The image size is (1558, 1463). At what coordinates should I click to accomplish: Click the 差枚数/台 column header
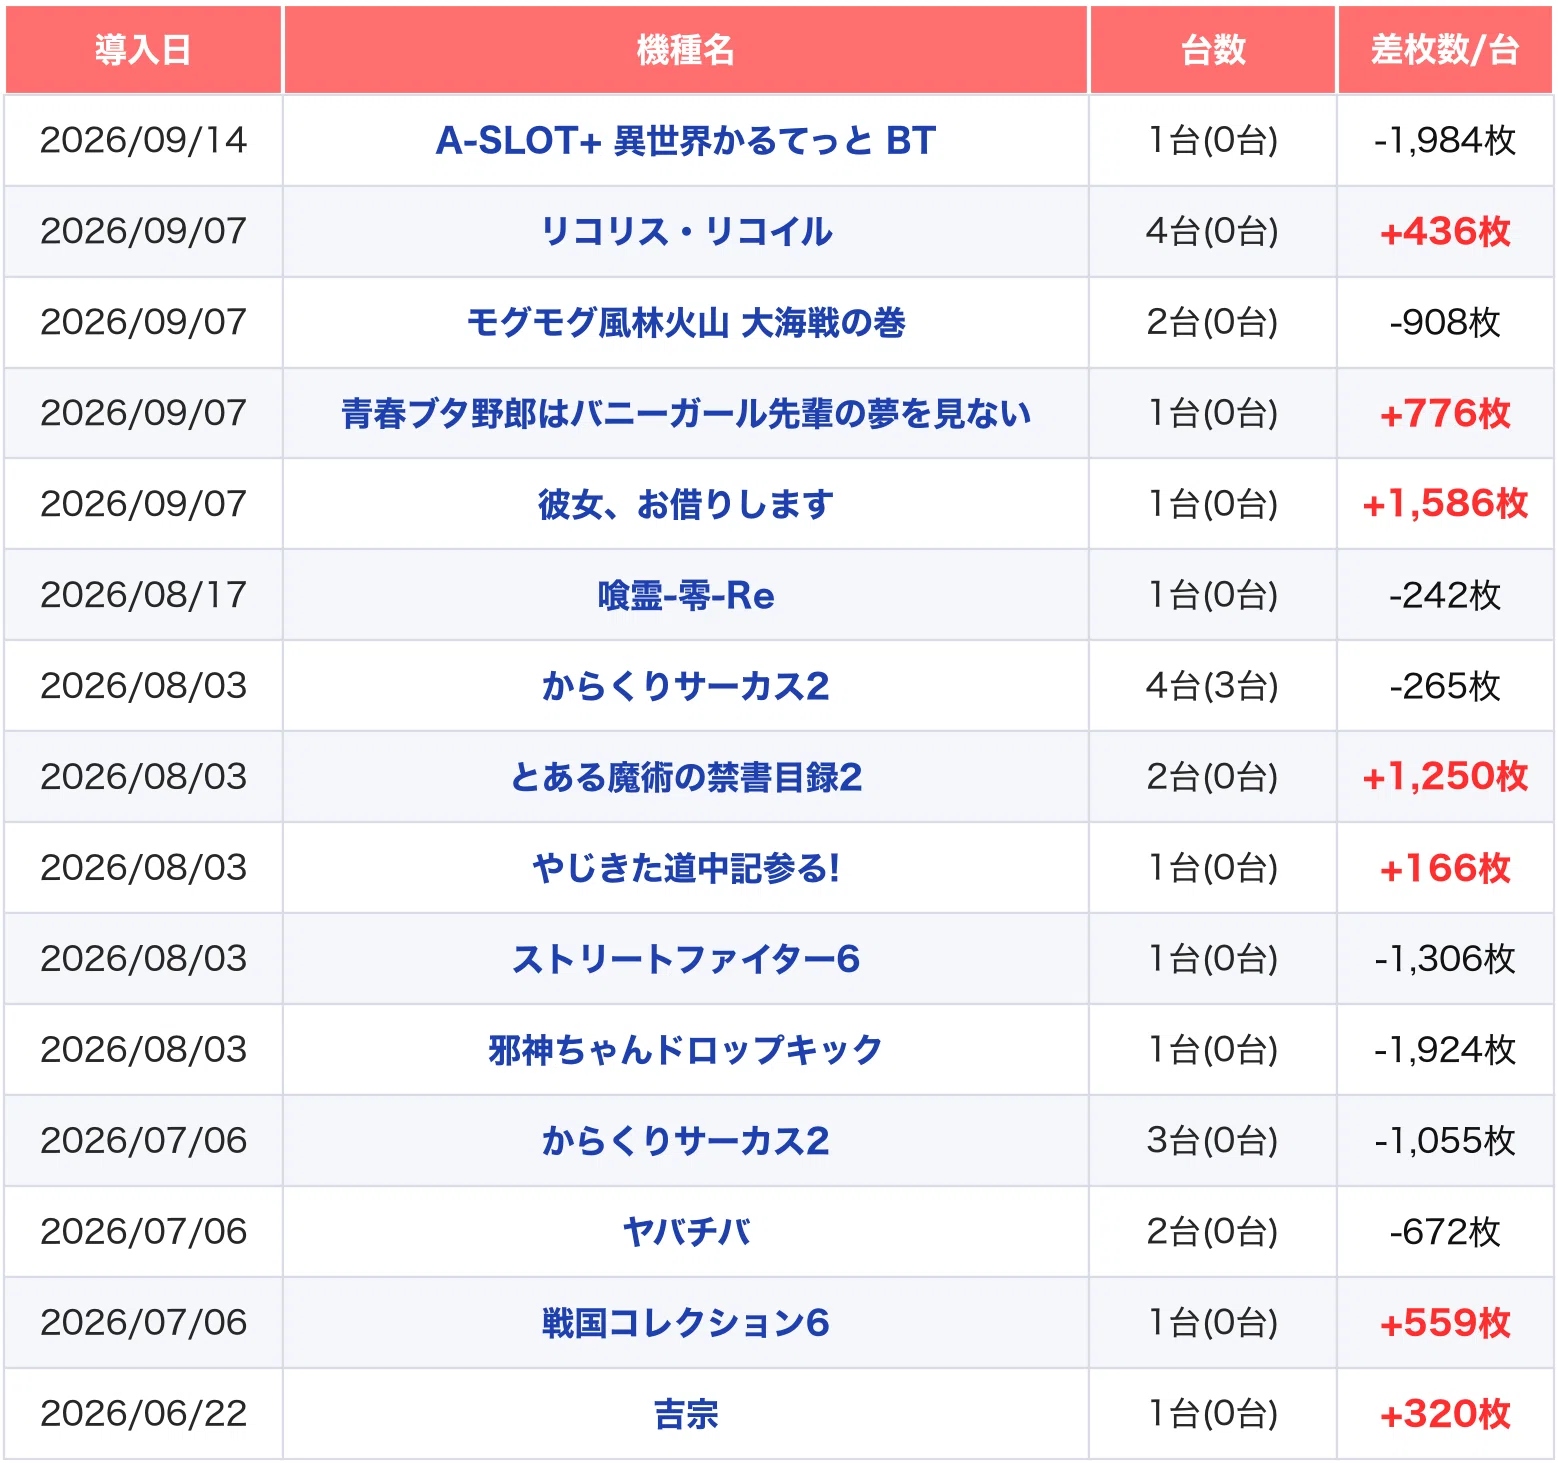(1445, 50)
